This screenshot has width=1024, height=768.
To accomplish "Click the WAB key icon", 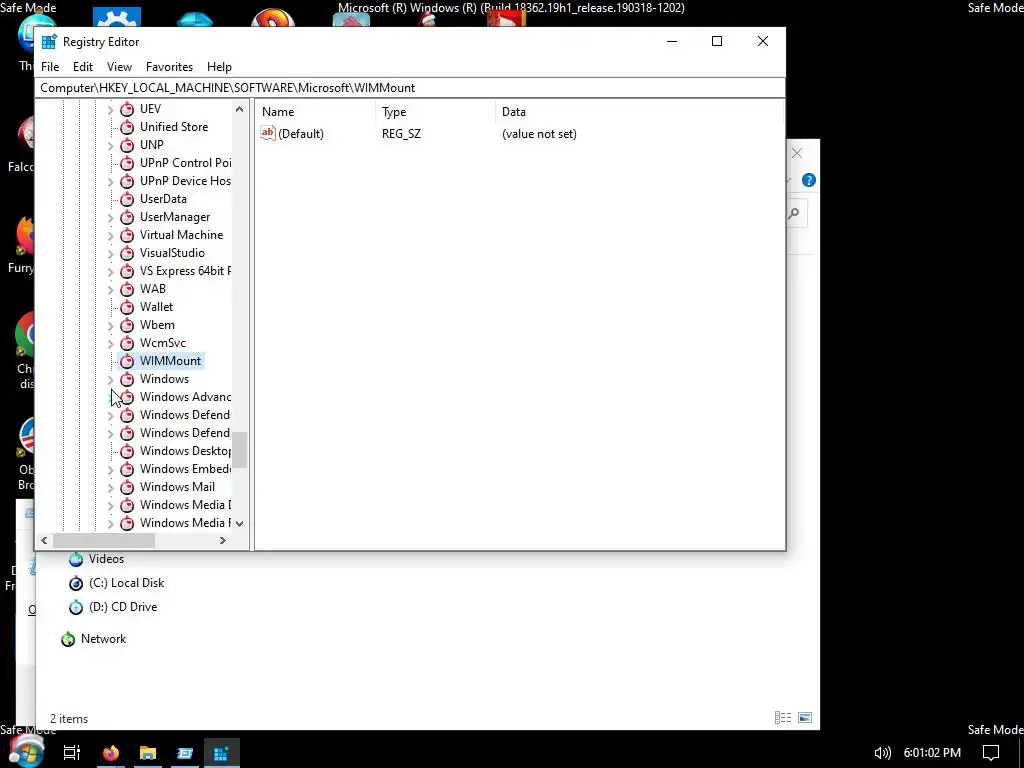I will coord(127,289).
